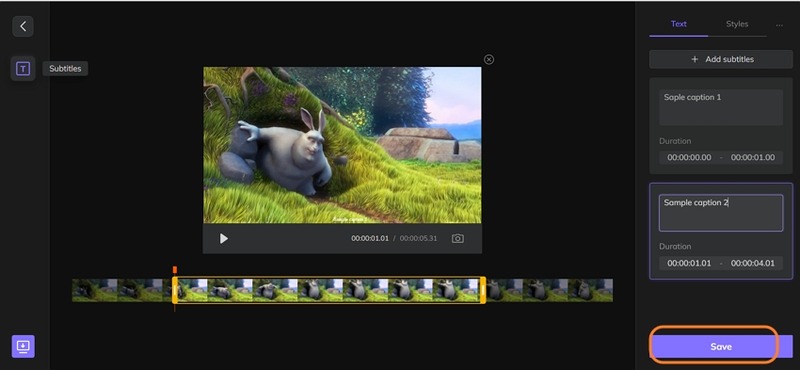Open the more options ellipsis

(779, 25)
